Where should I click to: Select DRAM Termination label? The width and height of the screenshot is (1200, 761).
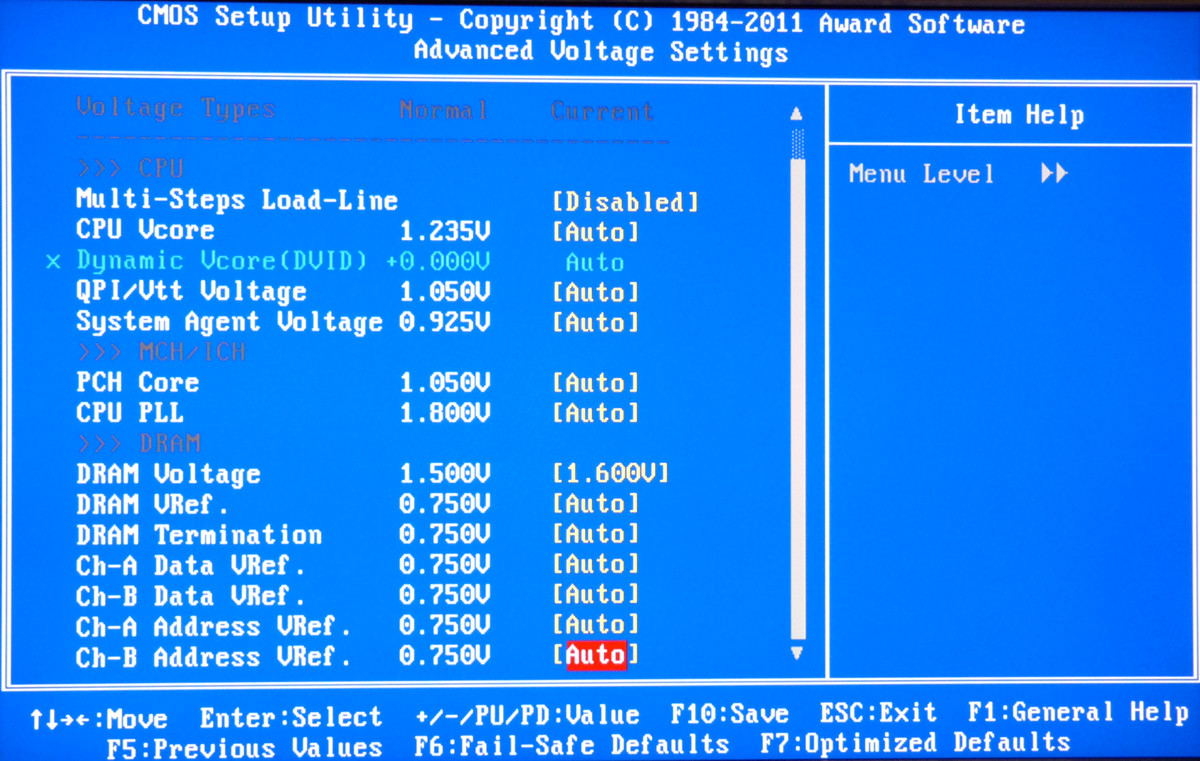(x=199, y=534)
